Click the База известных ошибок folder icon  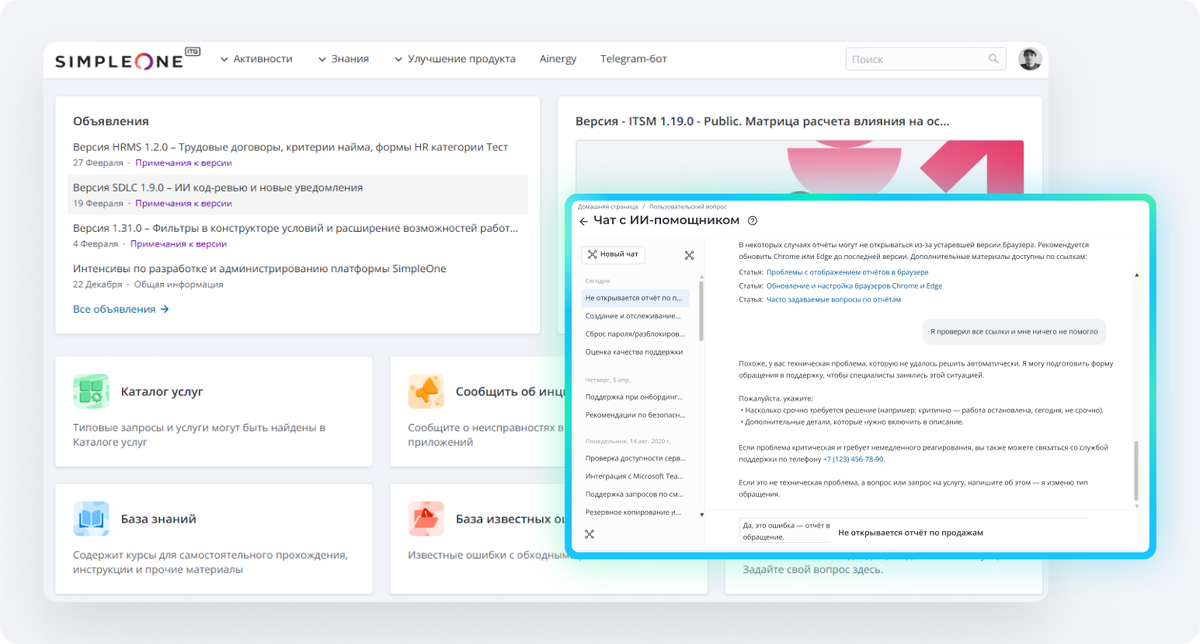(x=426, y=519)
